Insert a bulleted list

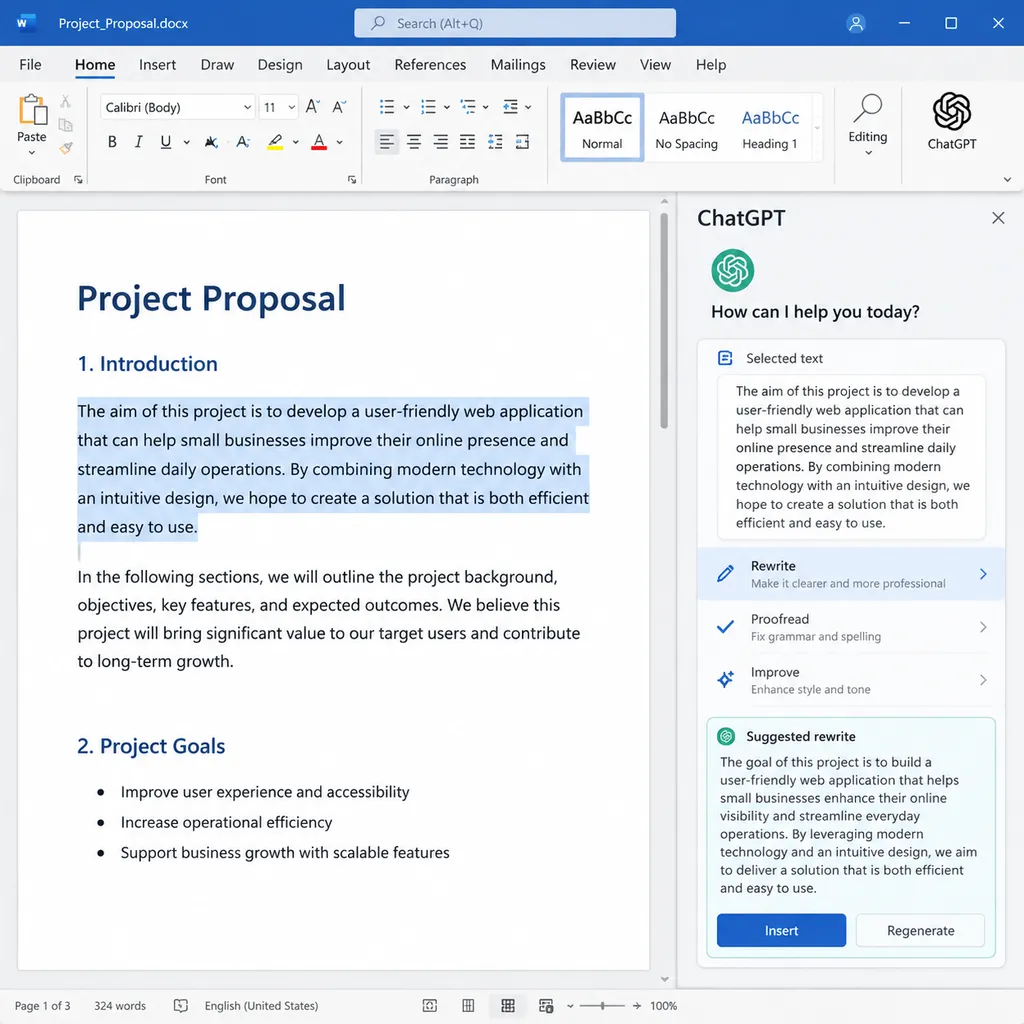coord(387,106)
